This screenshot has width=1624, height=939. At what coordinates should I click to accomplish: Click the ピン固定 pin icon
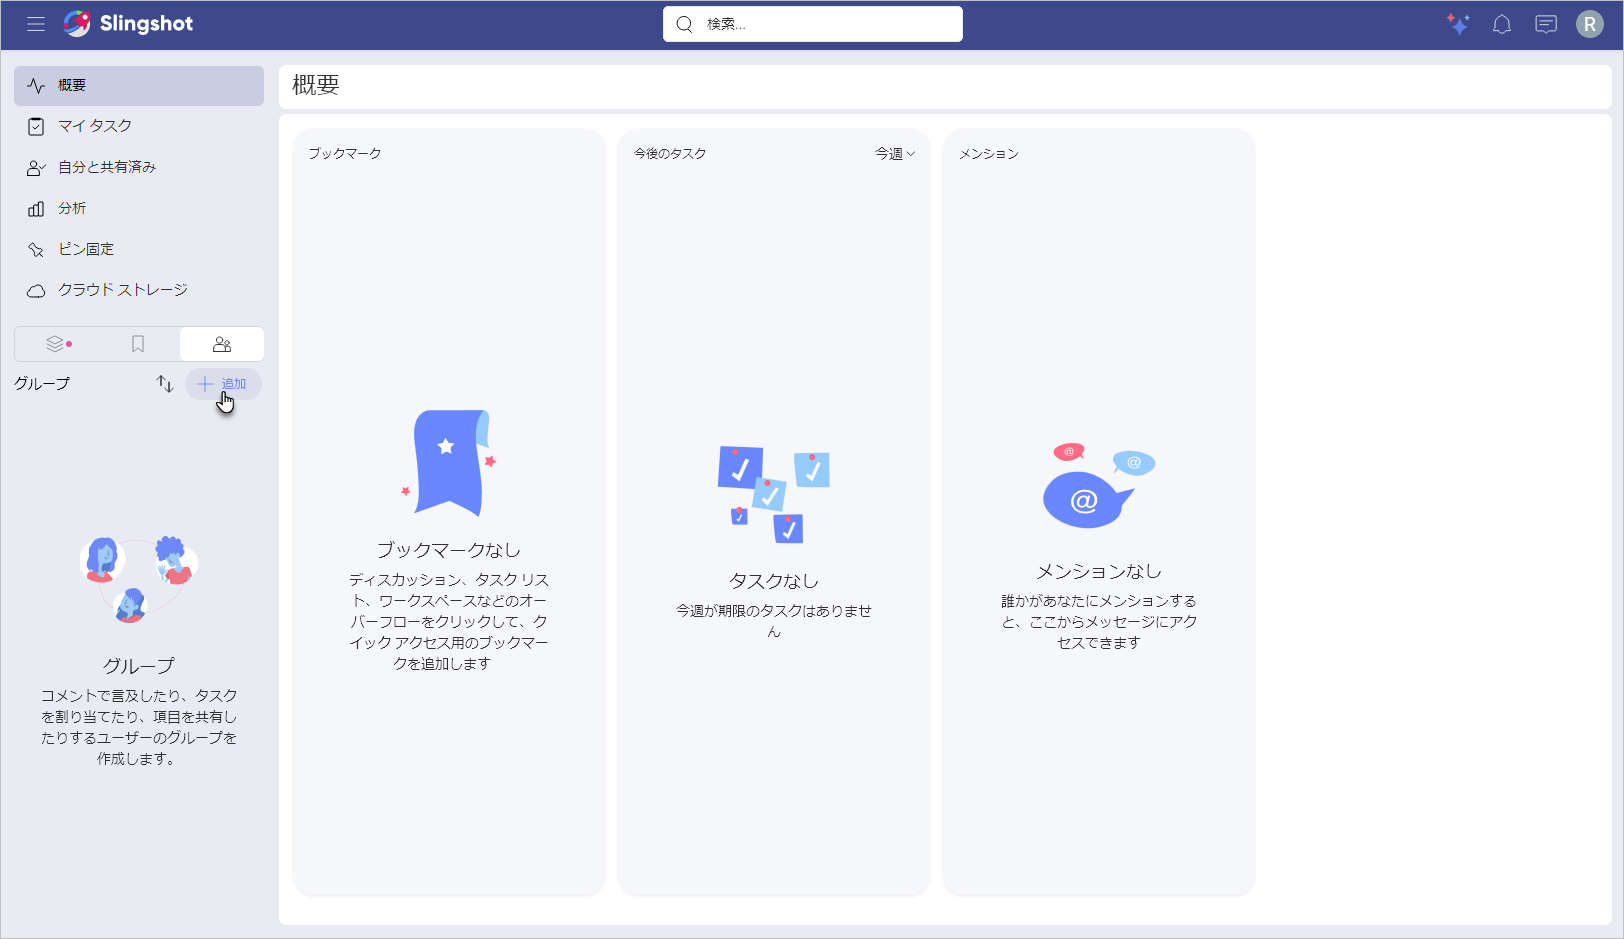tap(36, 249)
